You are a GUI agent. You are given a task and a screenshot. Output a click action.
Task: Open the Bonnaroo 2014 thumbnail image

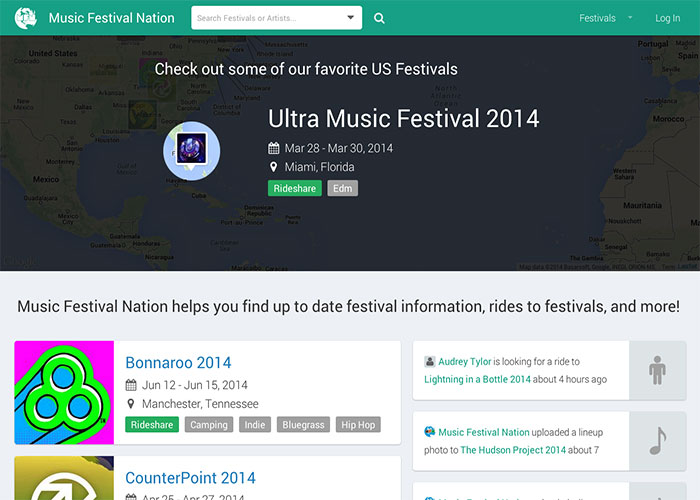tap(64, 393)
